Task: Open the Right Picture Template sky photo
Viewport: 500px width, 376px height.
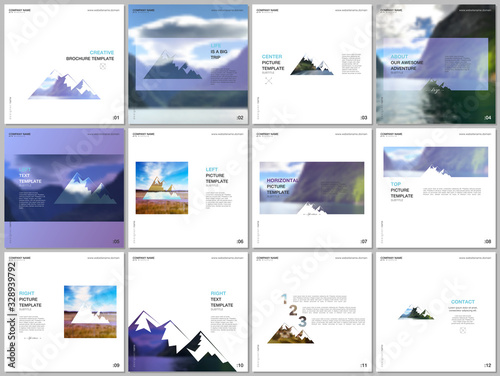Action: tap(90, 312)
